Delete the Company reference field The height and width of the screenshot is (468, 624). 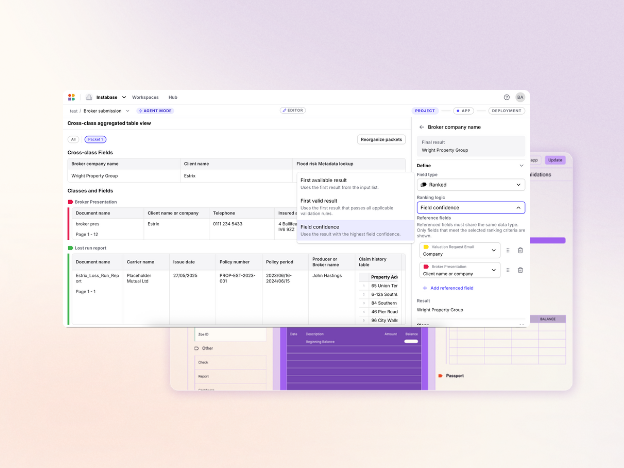coord(520,250)
